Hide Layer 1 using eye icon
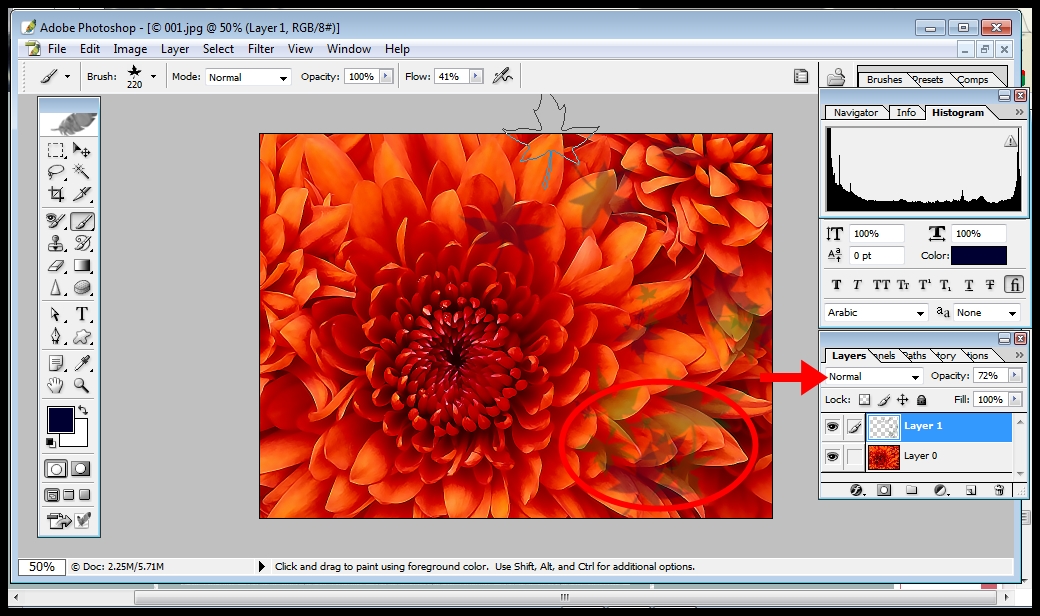1040x616 pixels. (x=832, y=427)
